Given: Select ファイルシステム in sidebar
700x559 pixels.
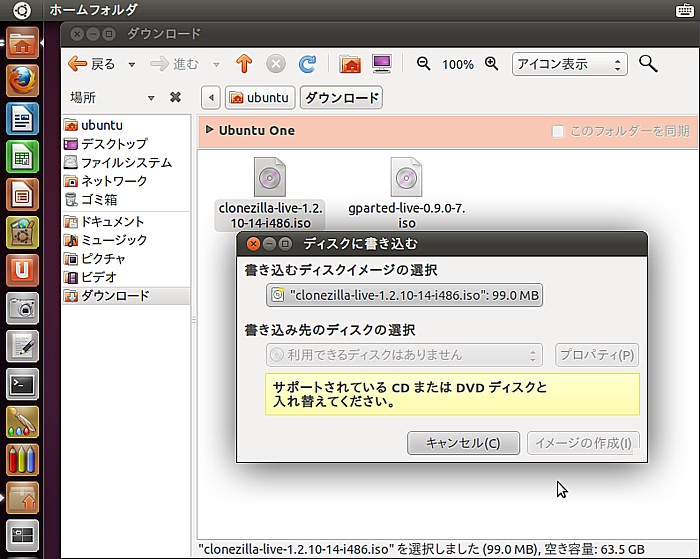Looking at the screenshot, I should point(126,163).
